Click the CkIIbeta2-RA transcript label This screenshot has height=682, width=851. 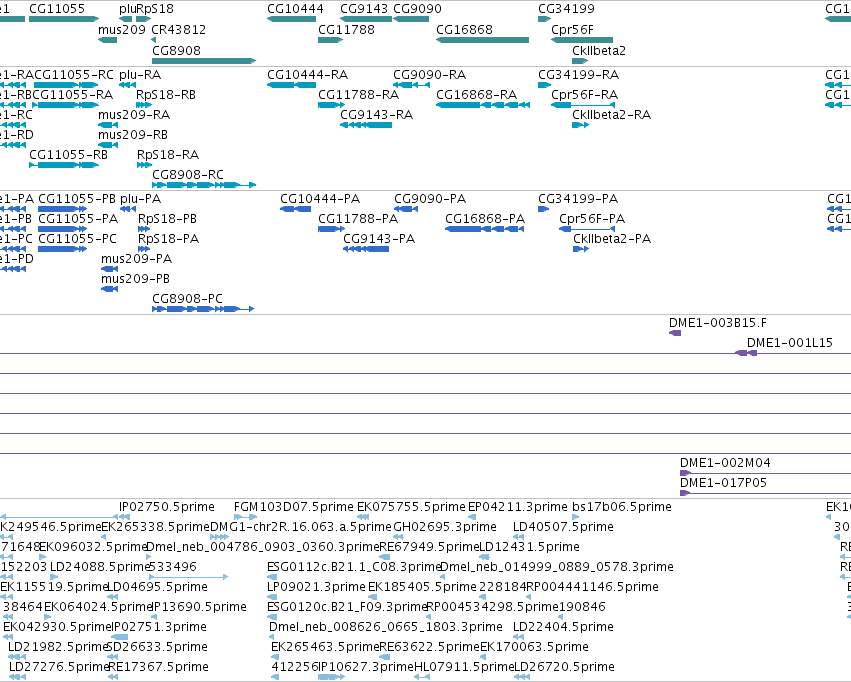point(612,114)
